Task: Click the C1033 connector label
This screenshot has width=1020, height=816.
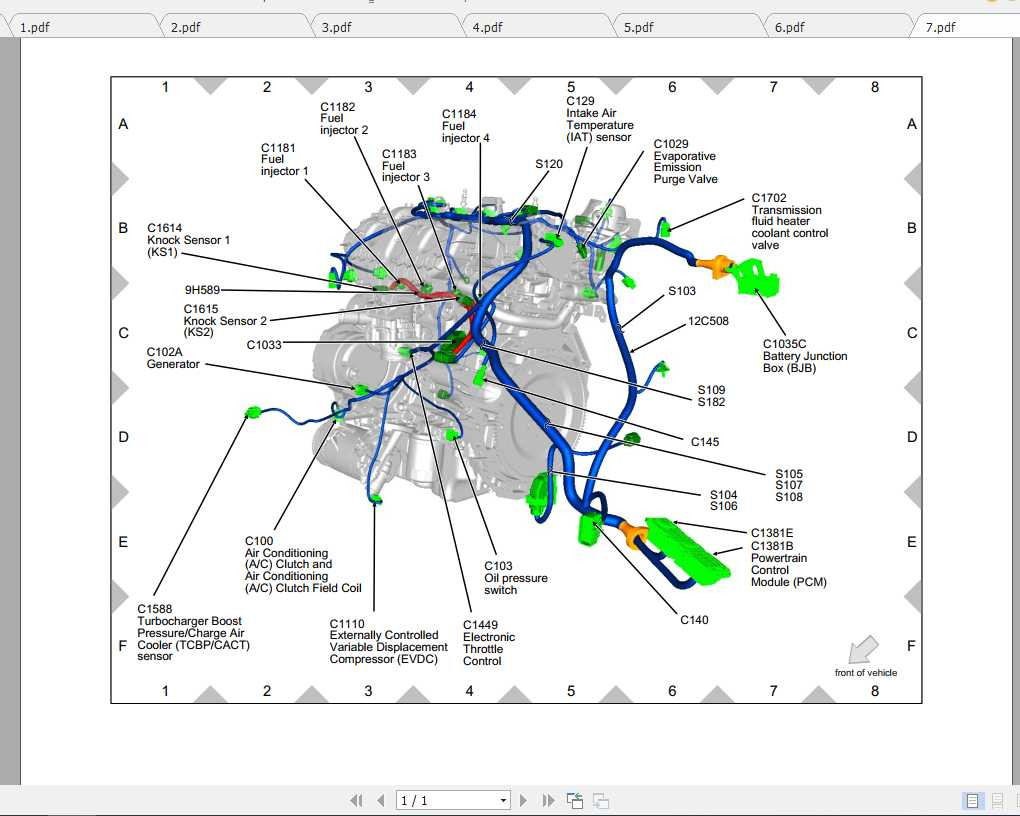Action: 264,345
